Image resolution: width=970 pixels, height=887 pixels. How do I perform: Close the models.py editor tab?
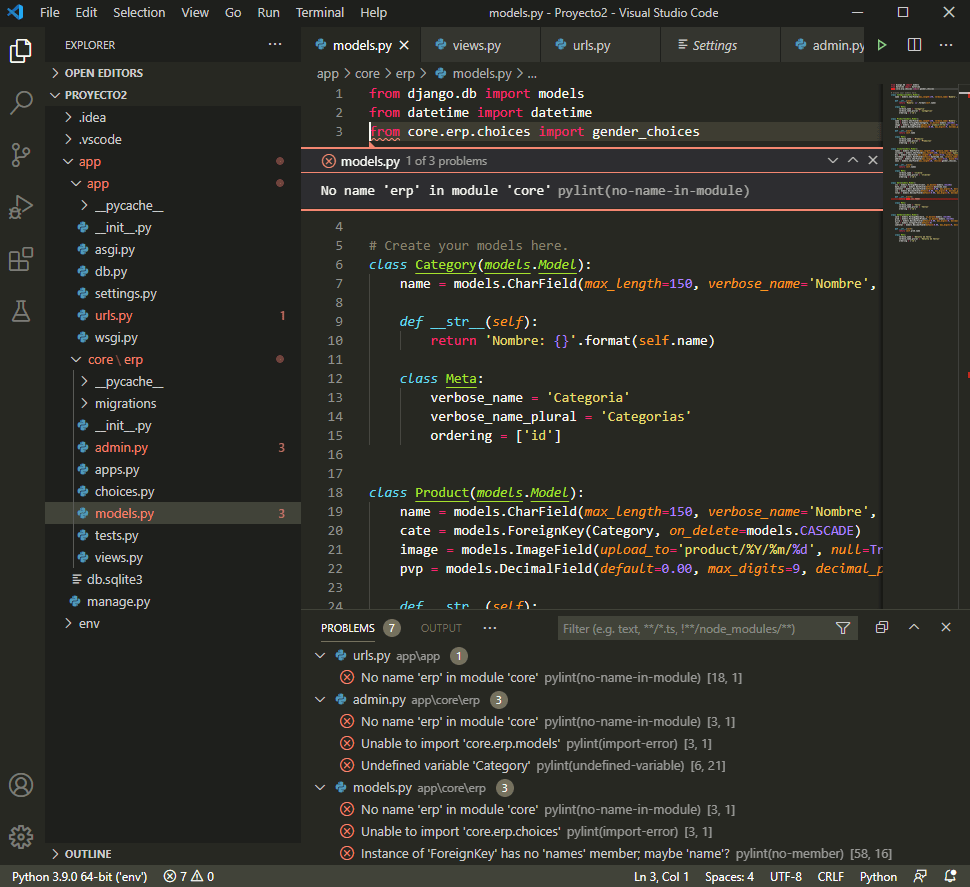(404, 45)
